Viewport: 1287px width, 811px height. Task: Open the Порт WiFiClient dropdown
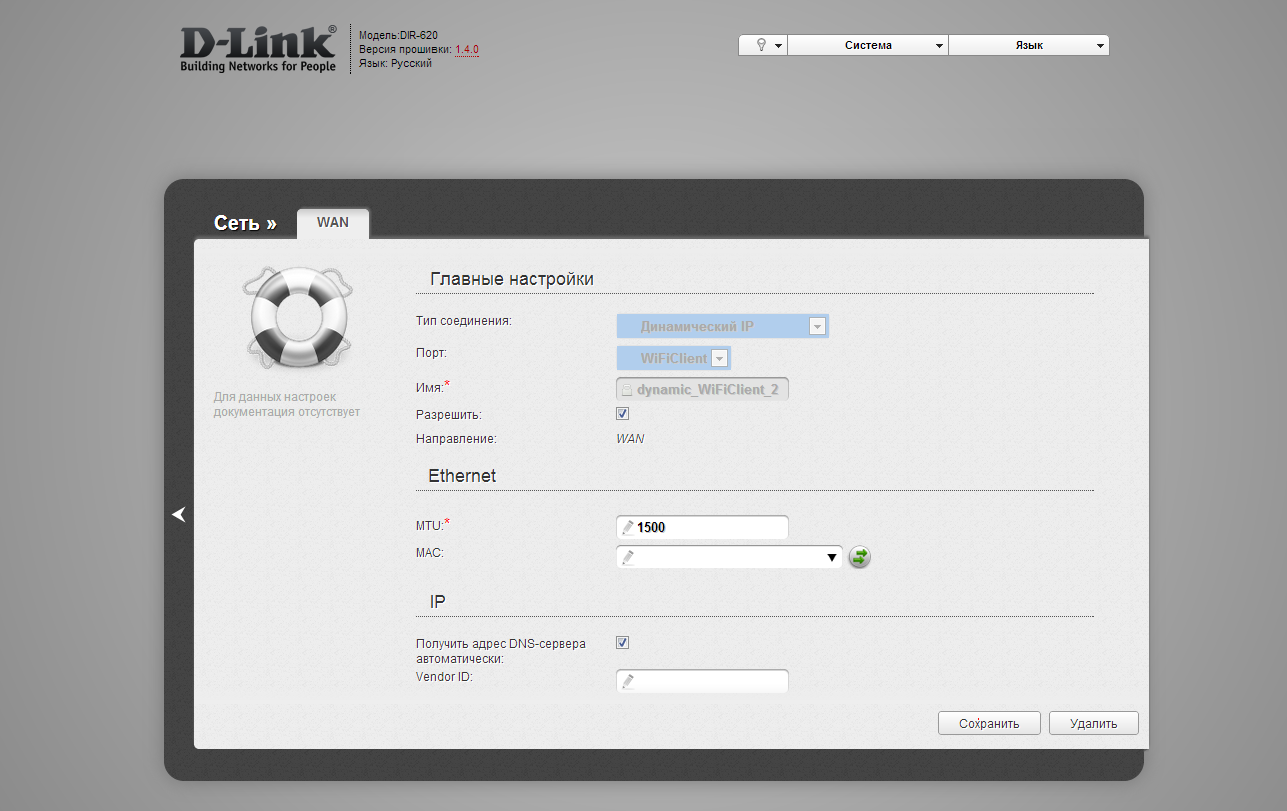673,358
